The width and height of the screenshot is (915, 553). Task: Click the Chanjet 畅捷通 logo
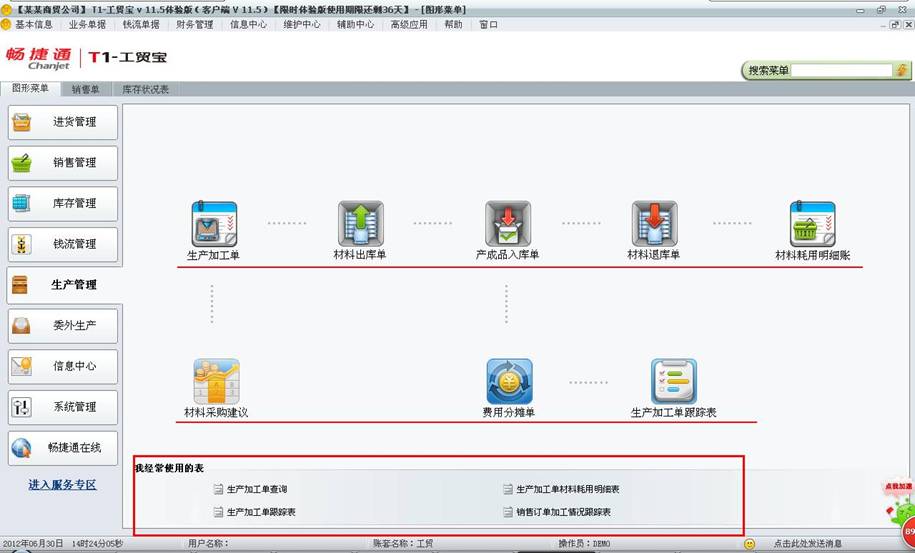tap(39, 58)
